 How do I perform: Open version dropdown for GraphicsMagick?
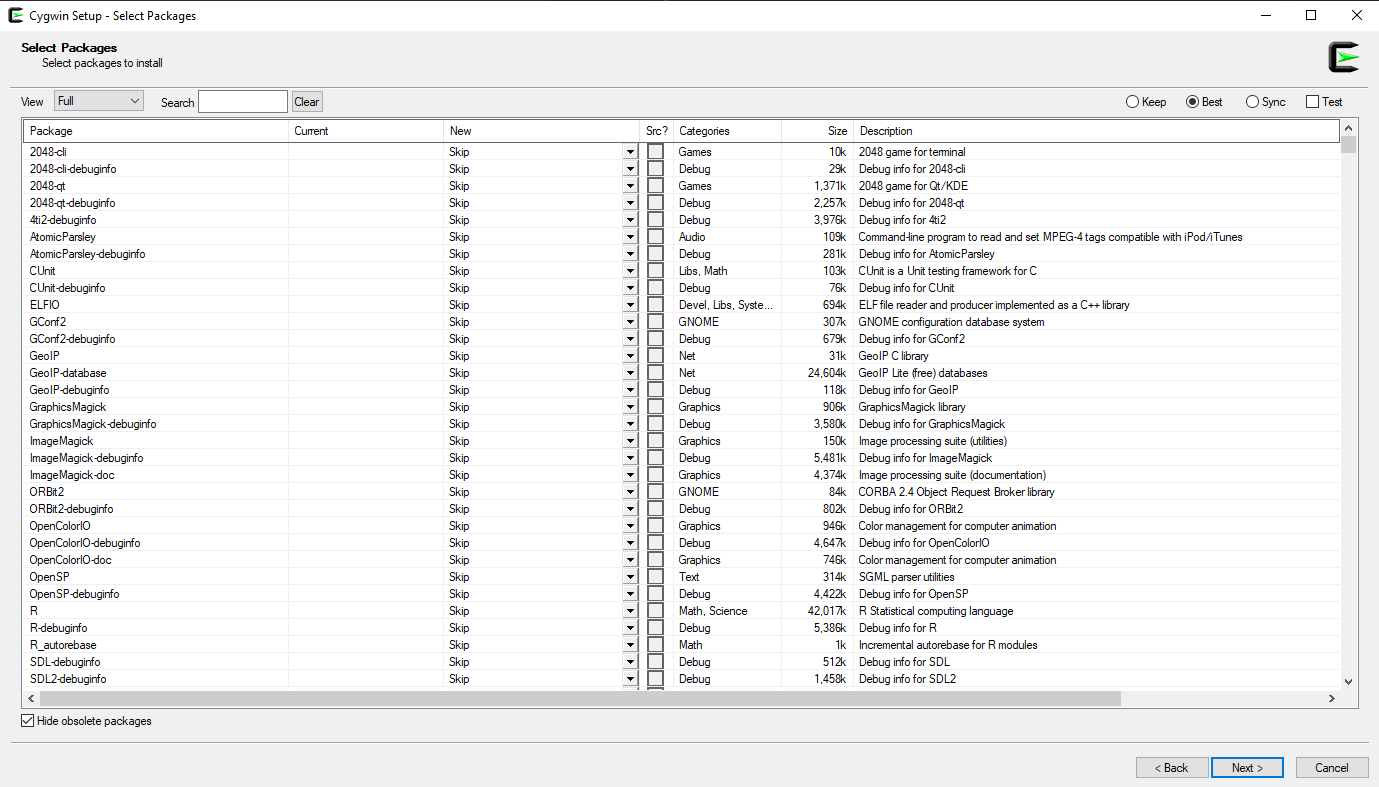tap(630, 407)
